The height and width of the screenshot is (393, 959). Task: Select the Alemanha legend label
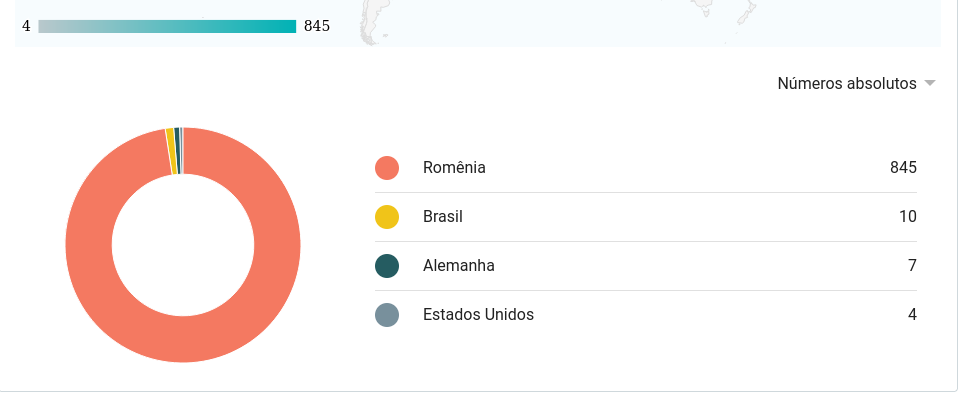pos(459,265)
